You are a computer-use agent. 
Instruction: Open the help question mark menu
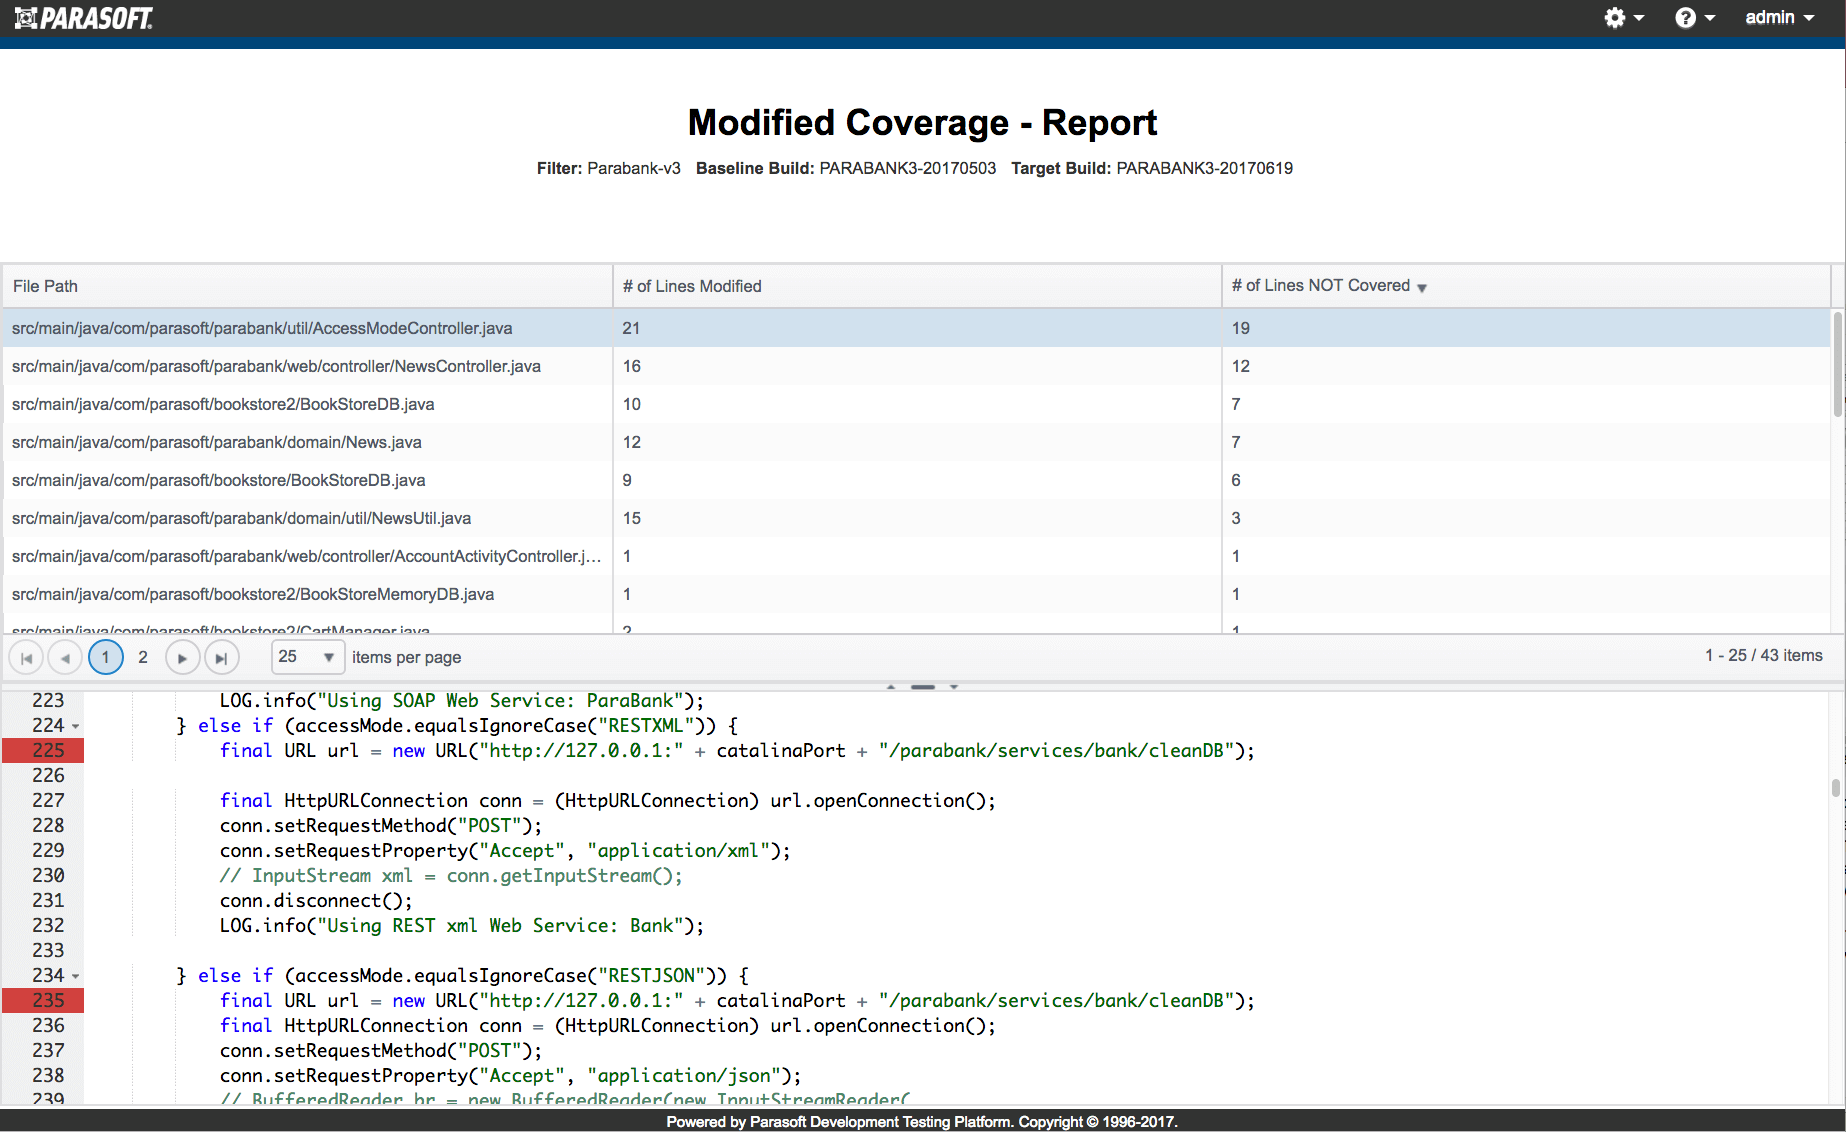pyautogui.click(x=1694, y=18)
